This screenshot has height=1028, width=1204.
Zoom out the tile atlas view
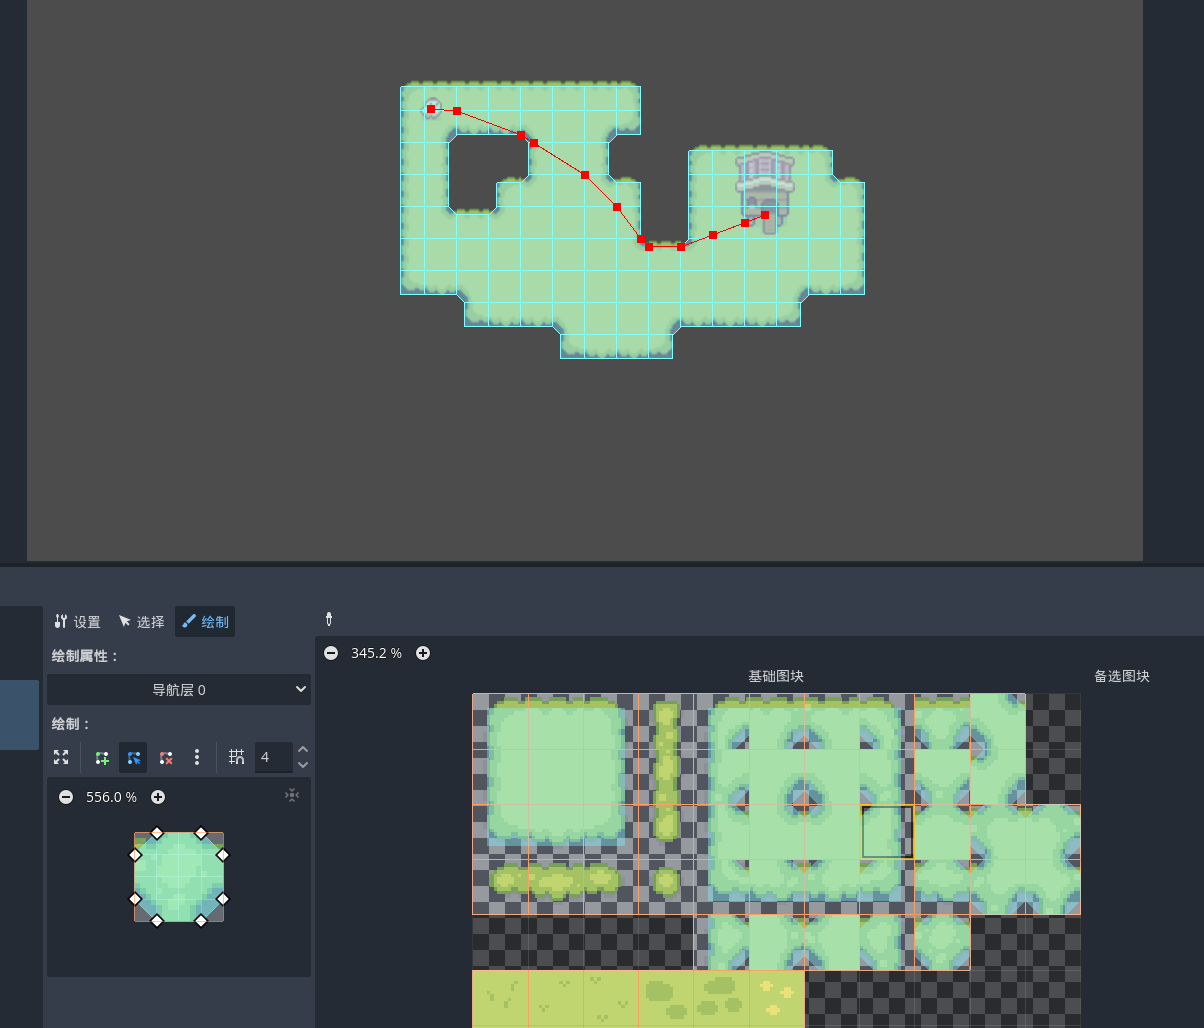click(331, 653)
